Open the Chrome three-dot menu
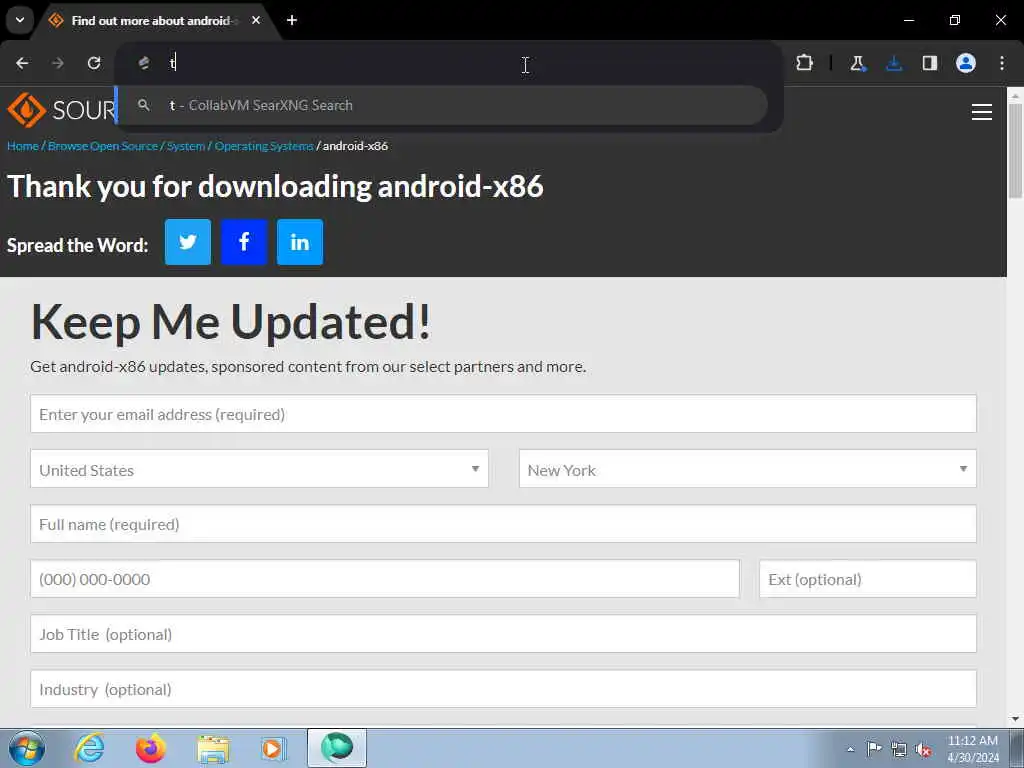The height and width of the screenshot is (768, 1024). tap(1002, 63)
